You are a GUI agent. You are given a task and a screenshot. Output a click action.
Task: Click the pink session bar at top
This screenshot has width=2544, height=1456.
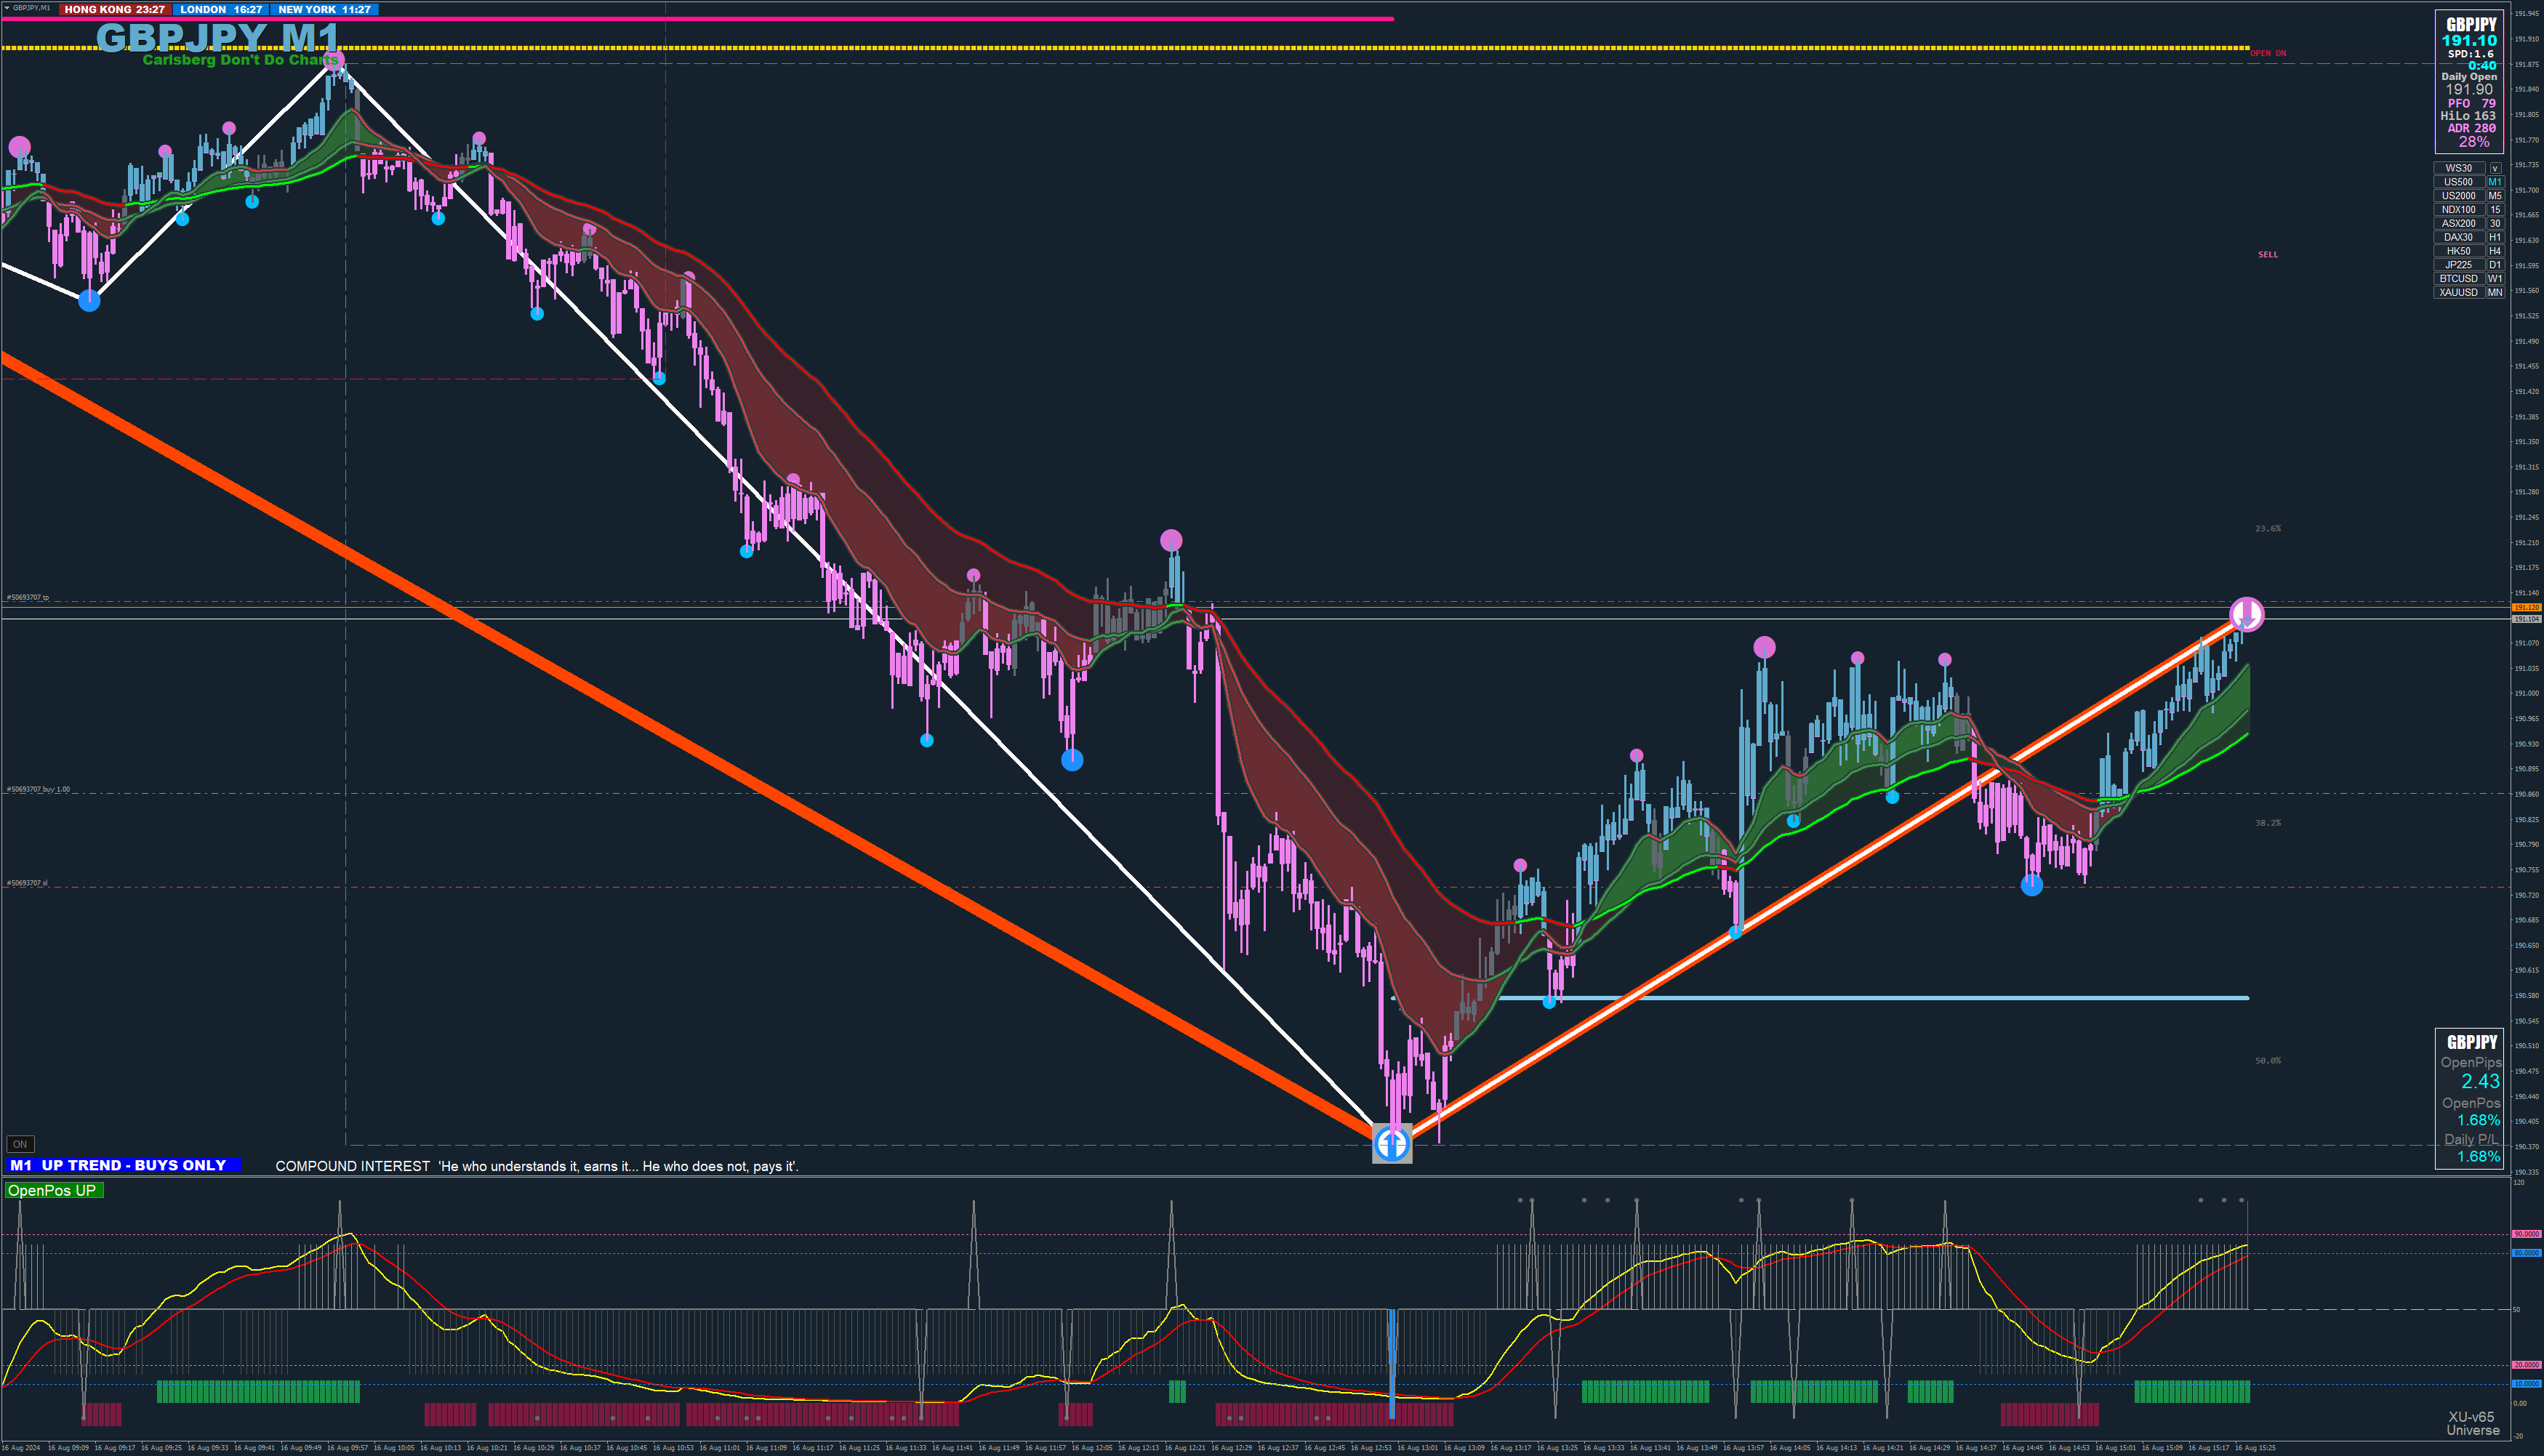pos(700,19)
